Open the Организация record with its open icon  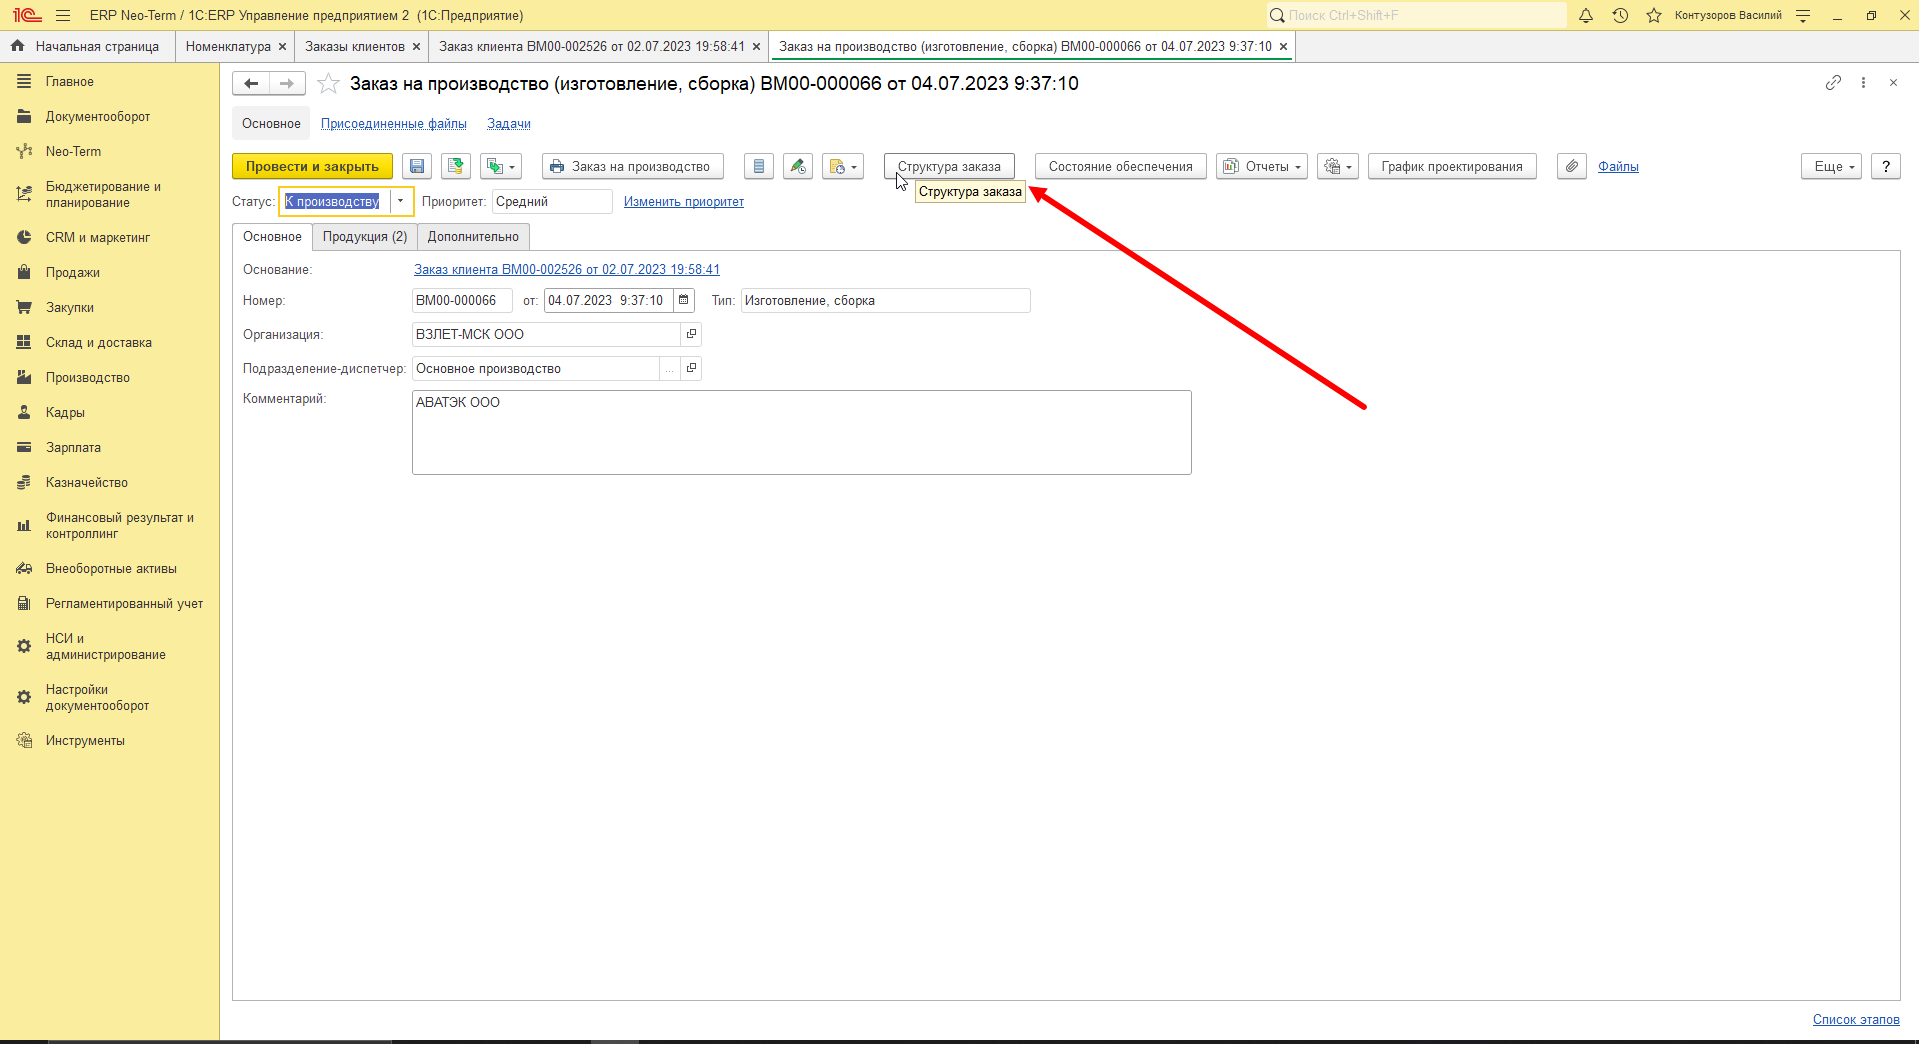point(691,335)
